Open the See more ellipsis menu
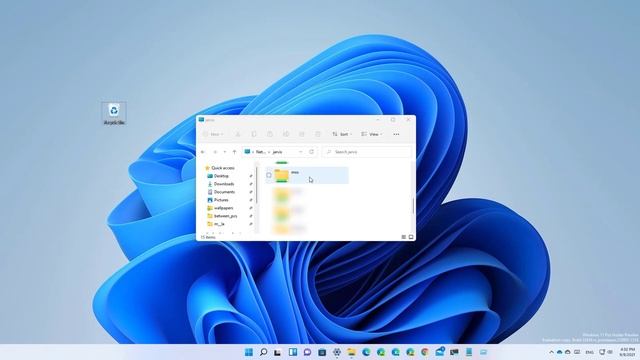Screen dimensions: 640x360 [x=396, y=134]
